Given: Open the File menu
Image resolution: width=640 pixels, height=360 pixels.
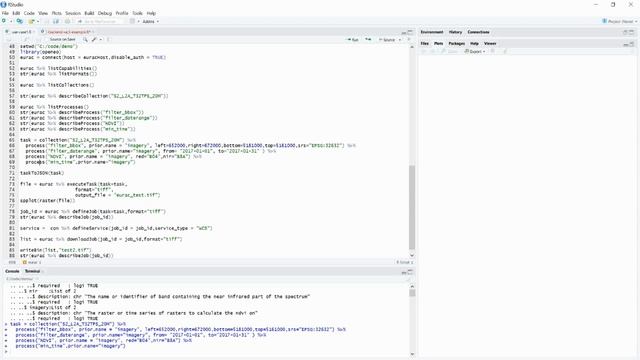Looking at the screenshot, I should (5, 13).
